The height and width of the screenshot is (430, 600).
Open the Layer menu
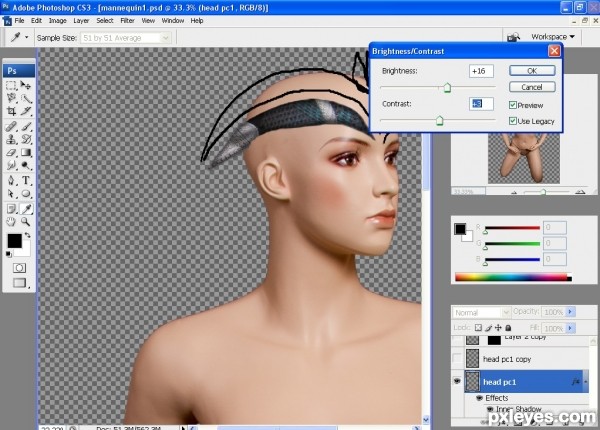pyautogui.click(x=81, y=21)
